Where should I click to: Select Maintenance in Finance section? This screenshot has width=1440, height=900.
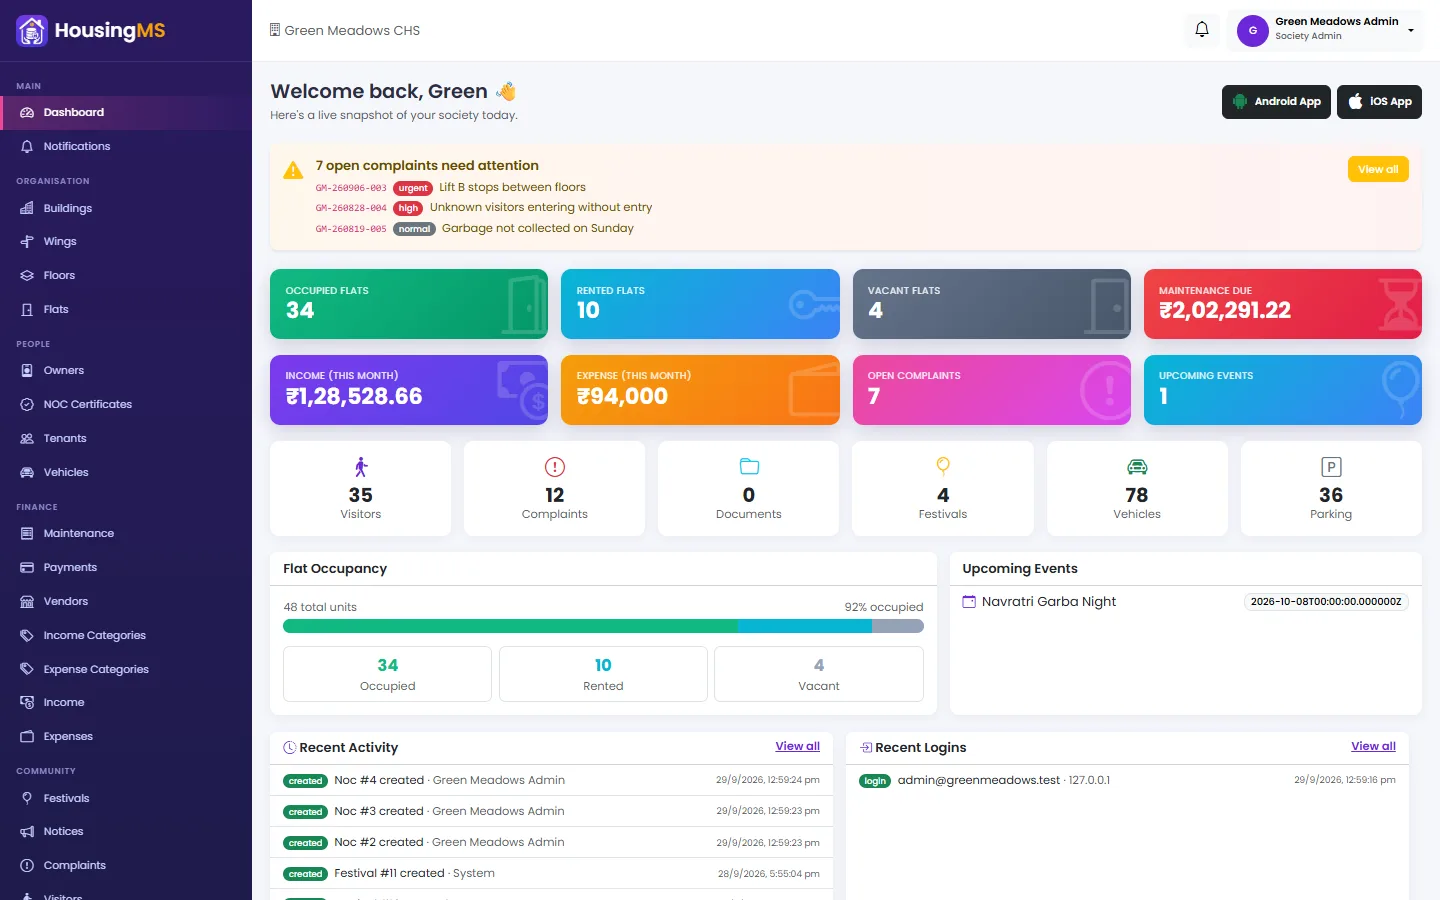click(126, 534)
